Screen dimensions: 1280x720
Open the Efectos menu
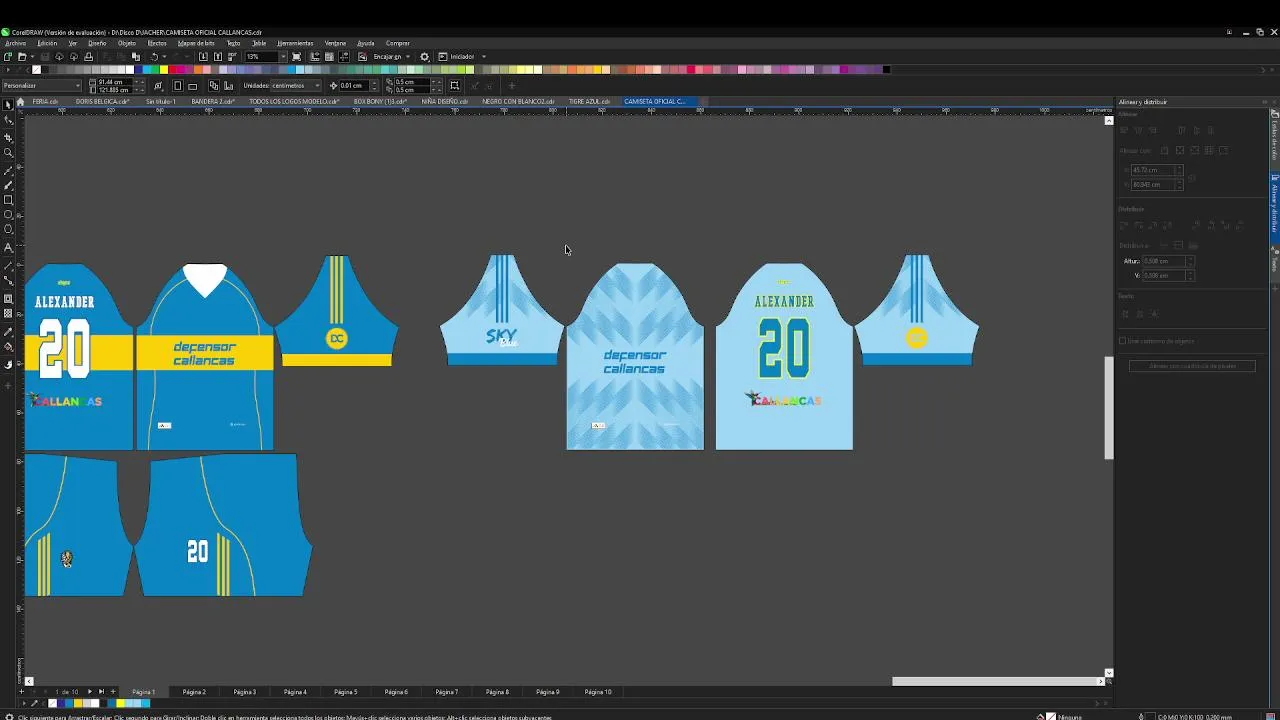157,43
